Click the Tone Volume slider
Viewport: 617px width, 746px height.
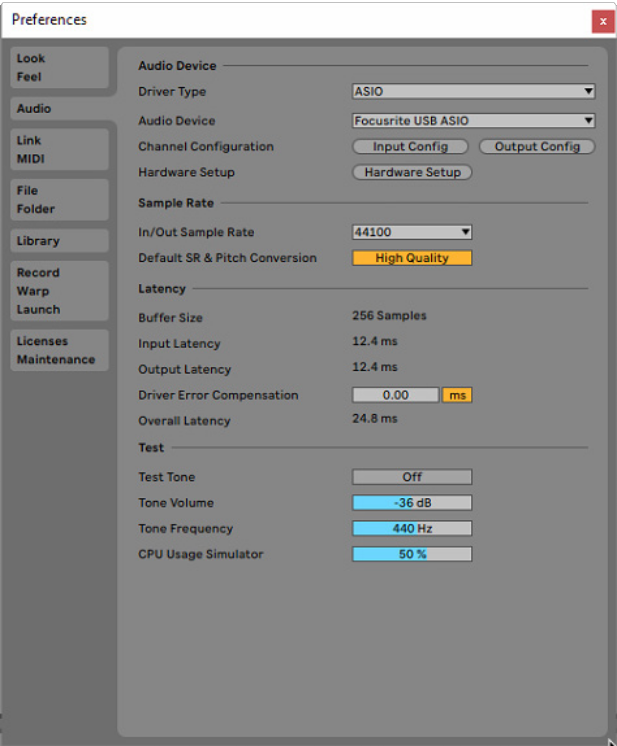(411, 503)
